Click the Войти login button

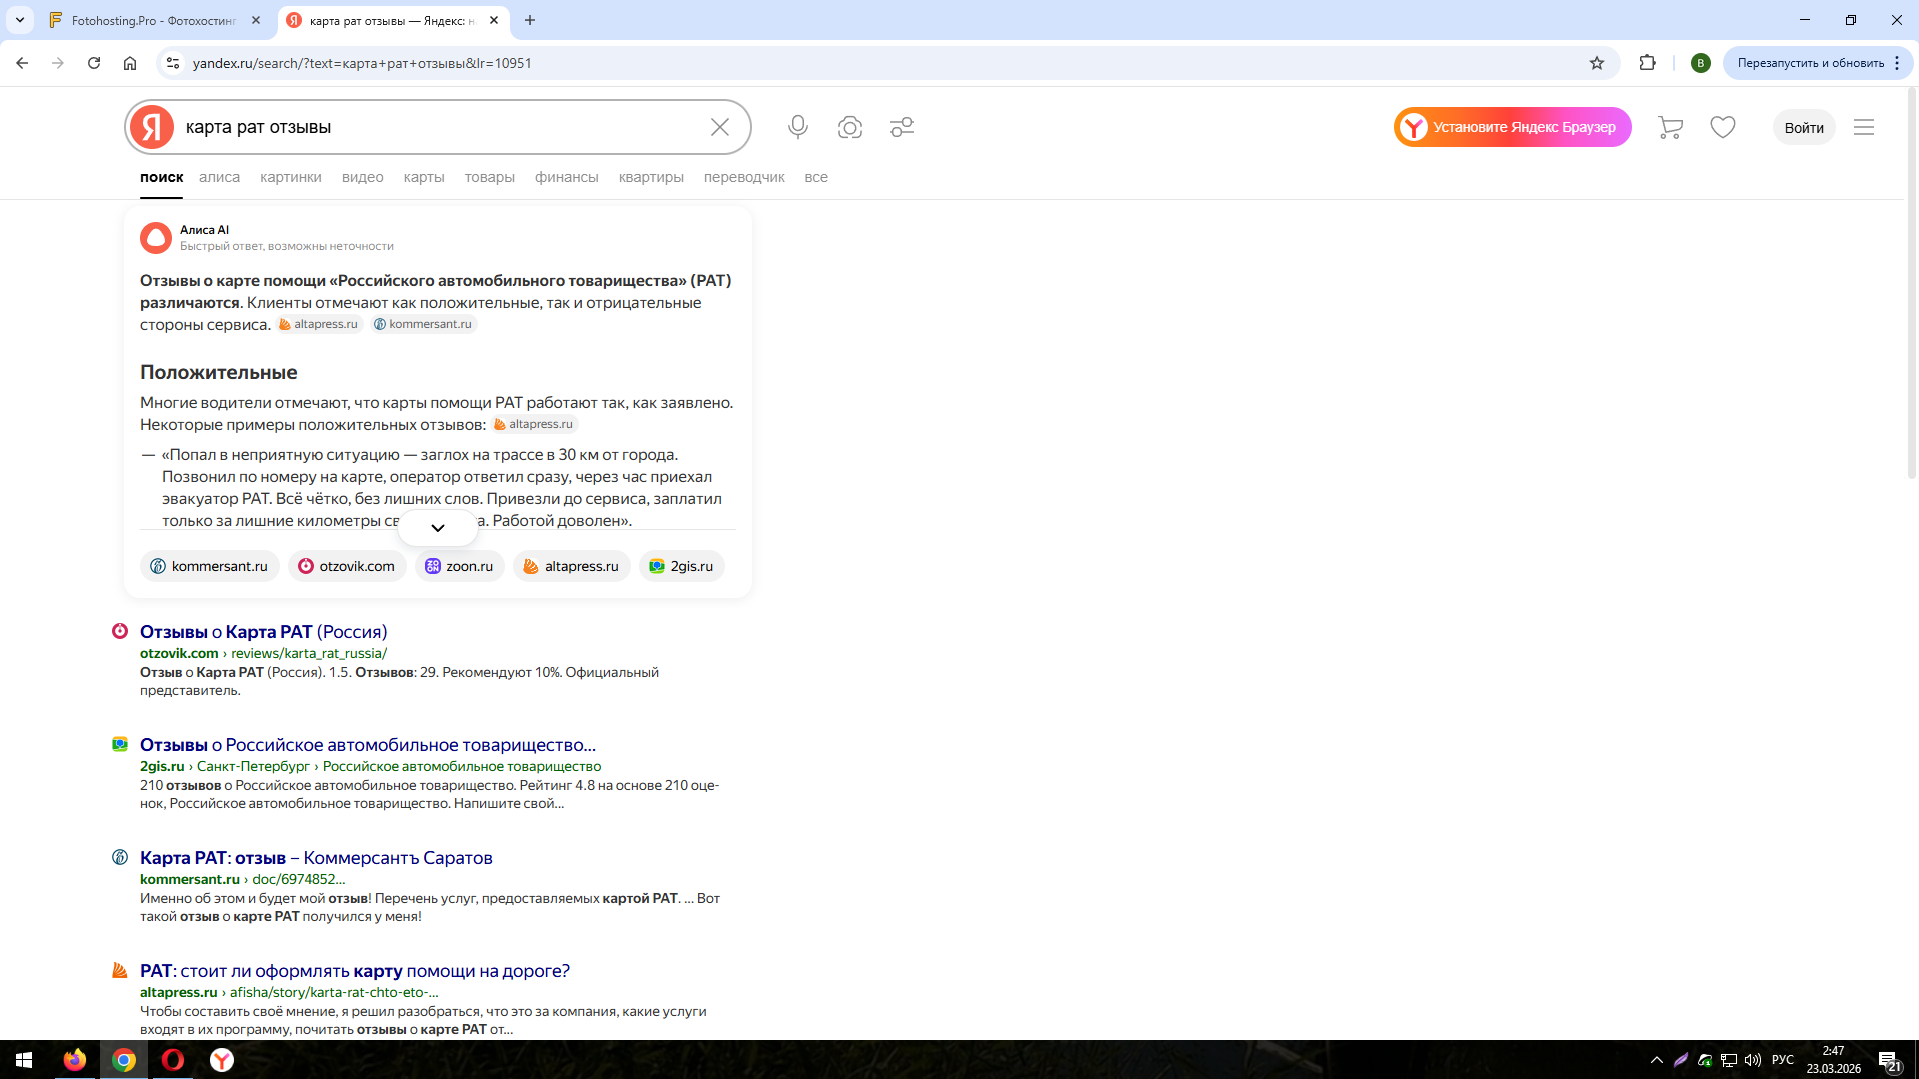click(x=1804, y=127)
